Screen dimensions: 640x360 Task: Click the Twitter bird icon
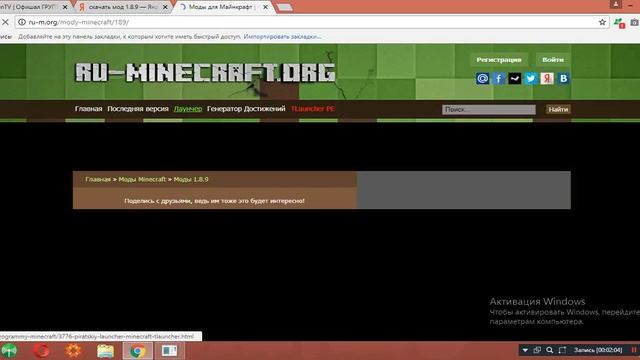coord(531,78)
